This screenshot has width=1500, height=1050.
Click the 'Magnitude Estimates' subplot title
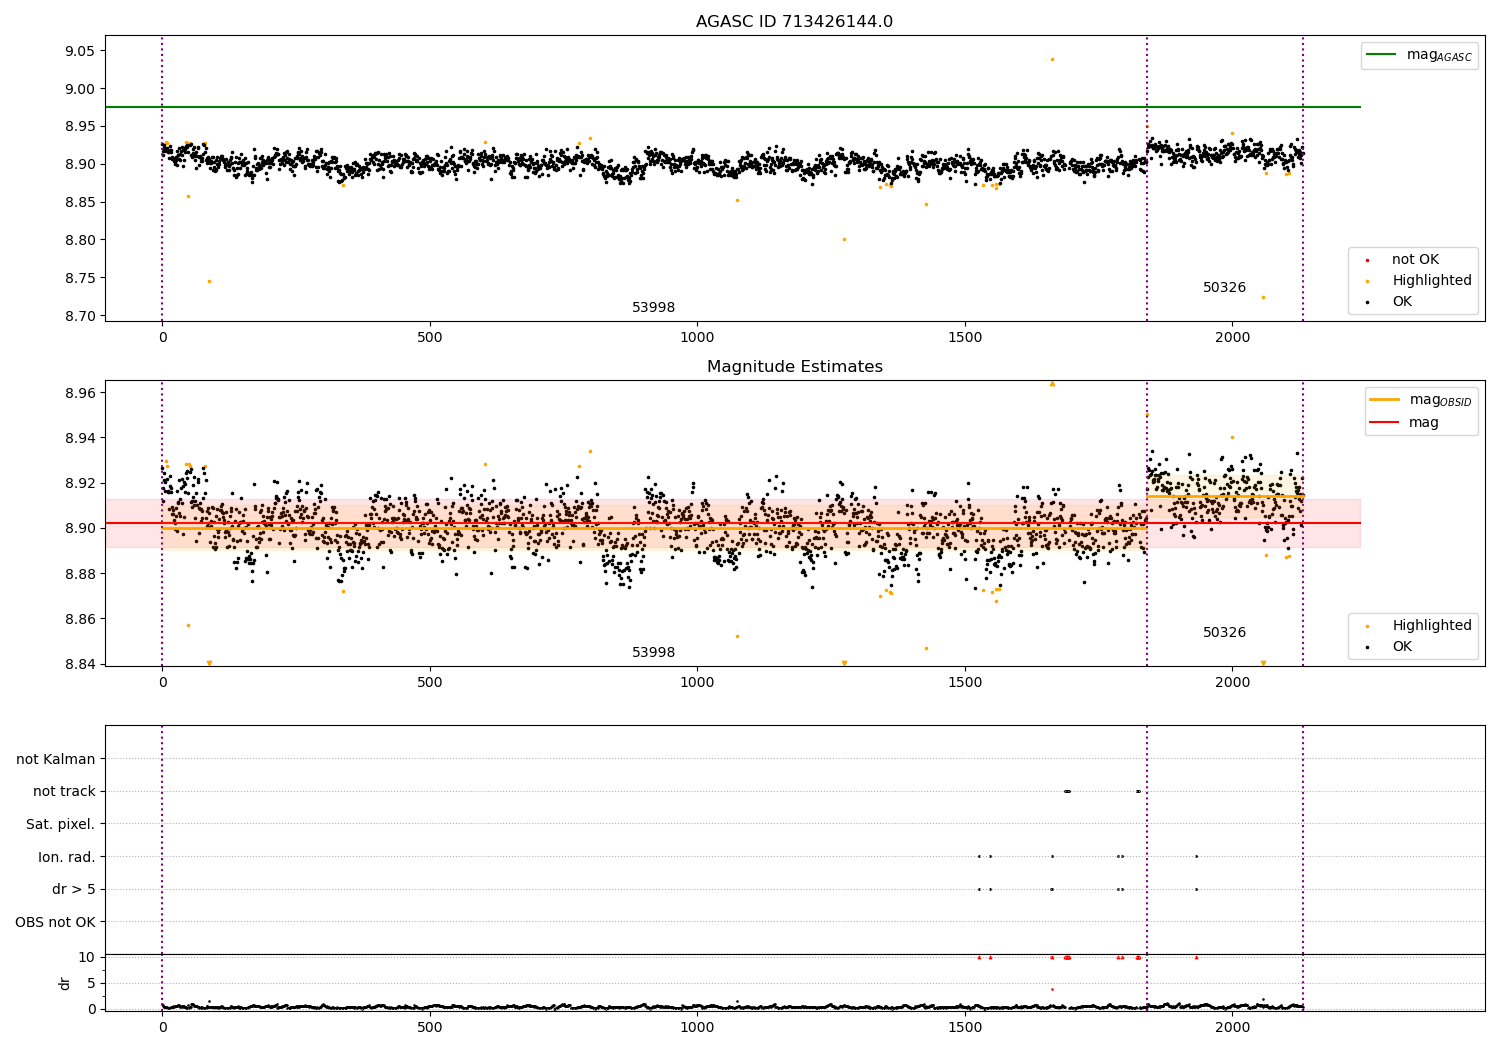pyautogui.click(x=794, y=367)
